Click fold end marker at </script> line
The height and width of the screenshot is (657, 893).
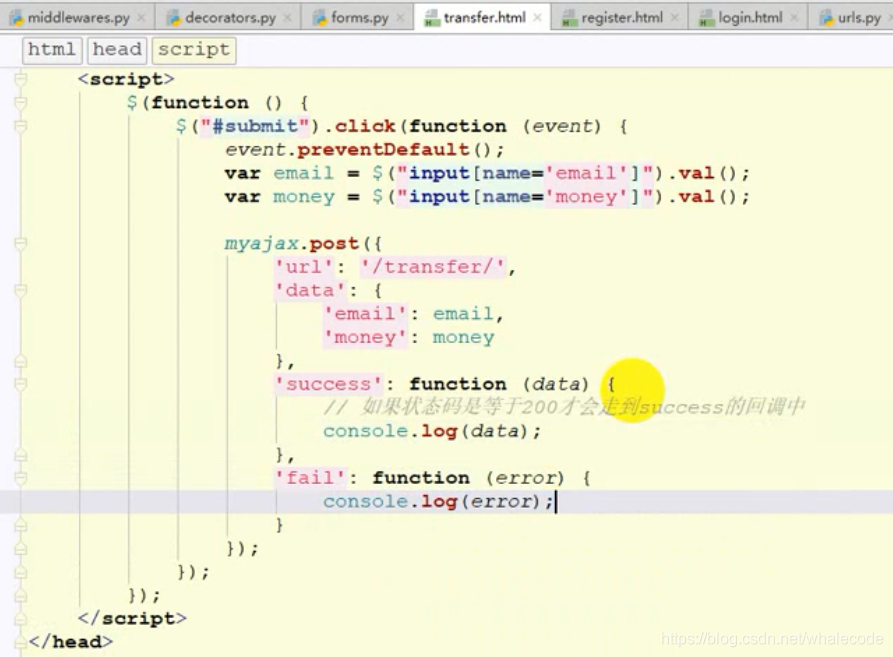[21, 619]
